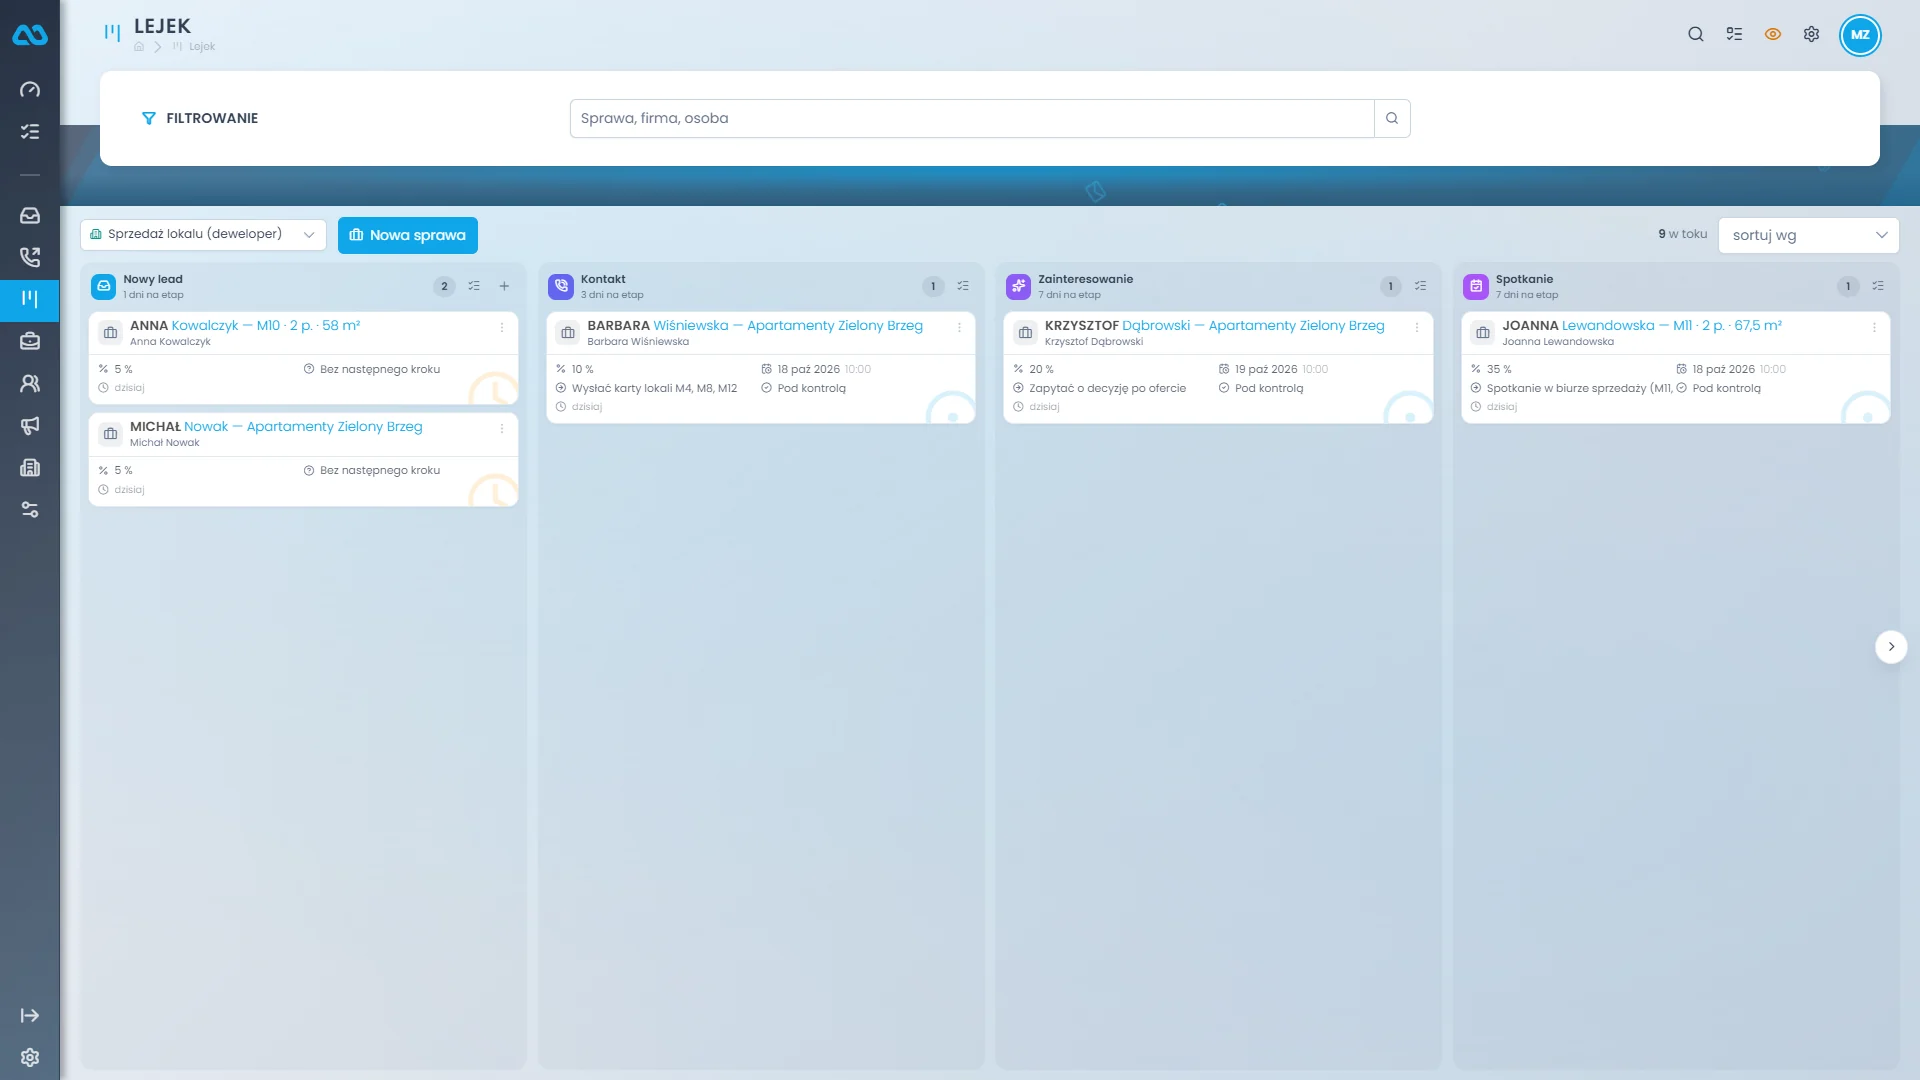Image resolution: width=1920 pixels, height=1080 pixels.
Task: Open BARBARA Wiśniewska case link
Action: (755, 326)
